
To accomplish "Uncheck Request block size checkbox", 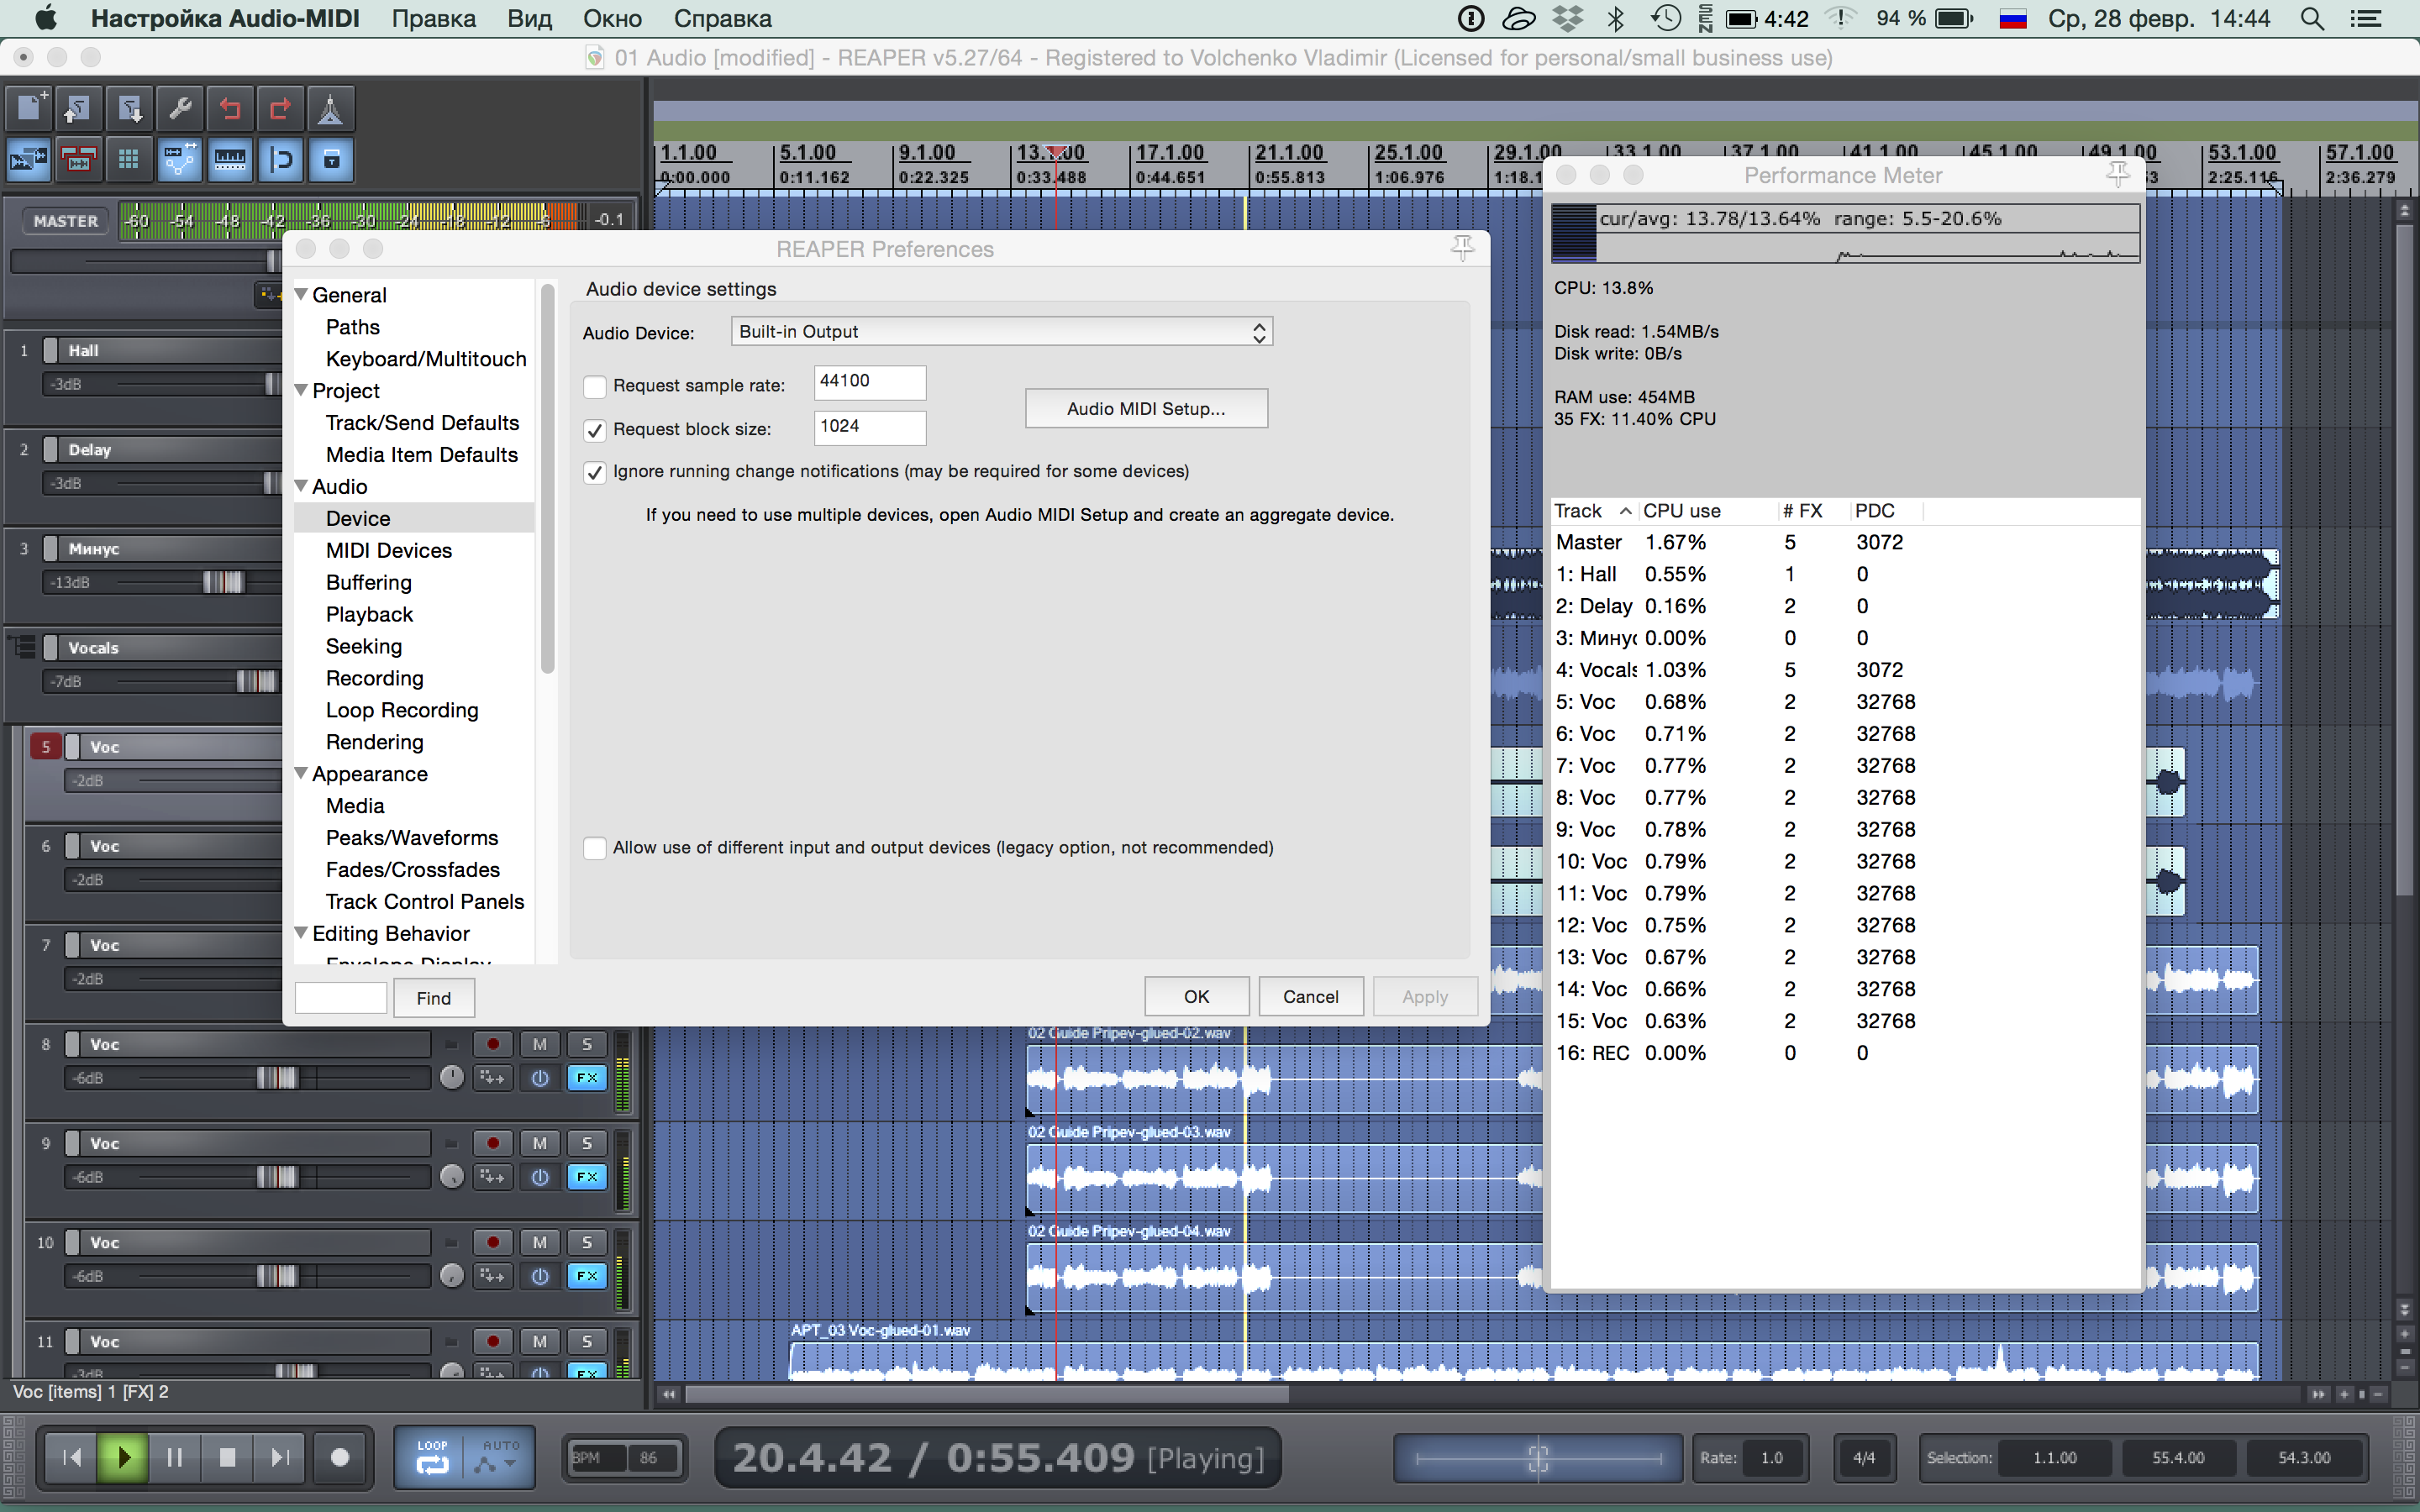I will pos(595,431).
